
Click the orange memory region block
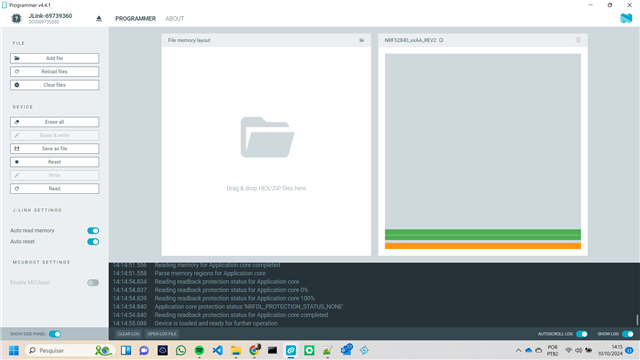(483, 246)
